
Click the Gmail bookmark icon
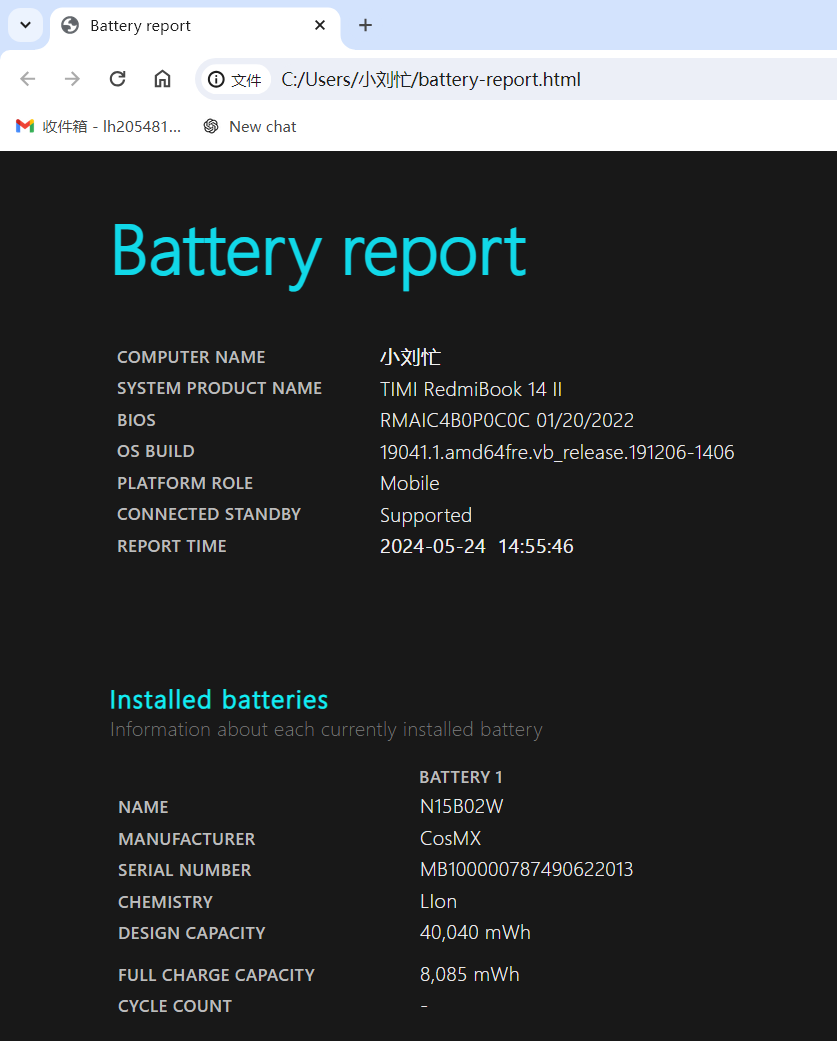click(25, 126)
